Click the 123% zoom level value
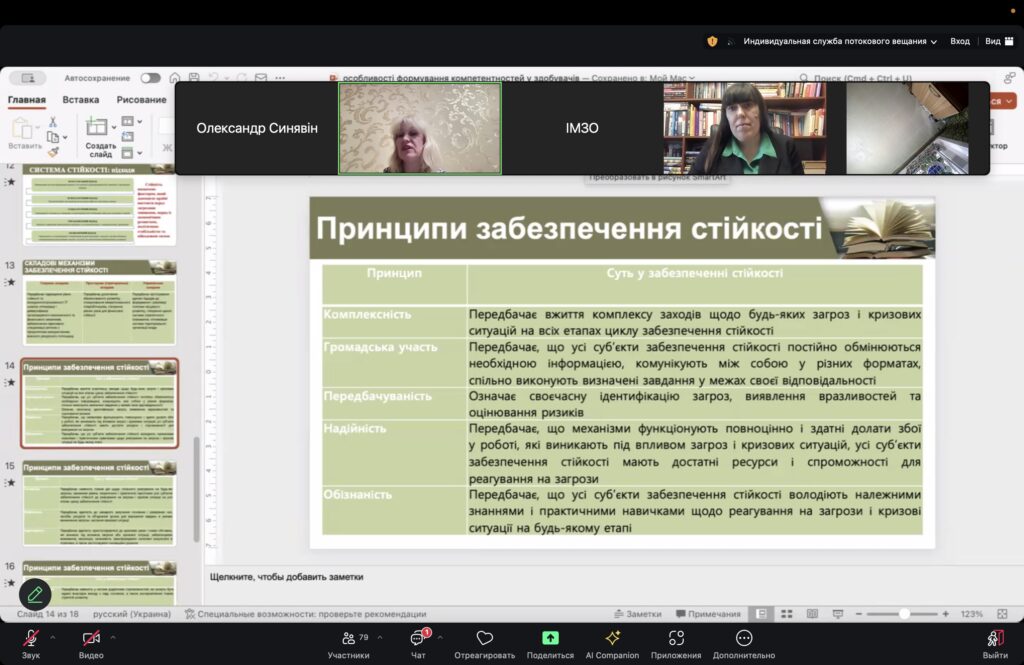The height and width of the screenshot is (665, 1024). point(972,614)
